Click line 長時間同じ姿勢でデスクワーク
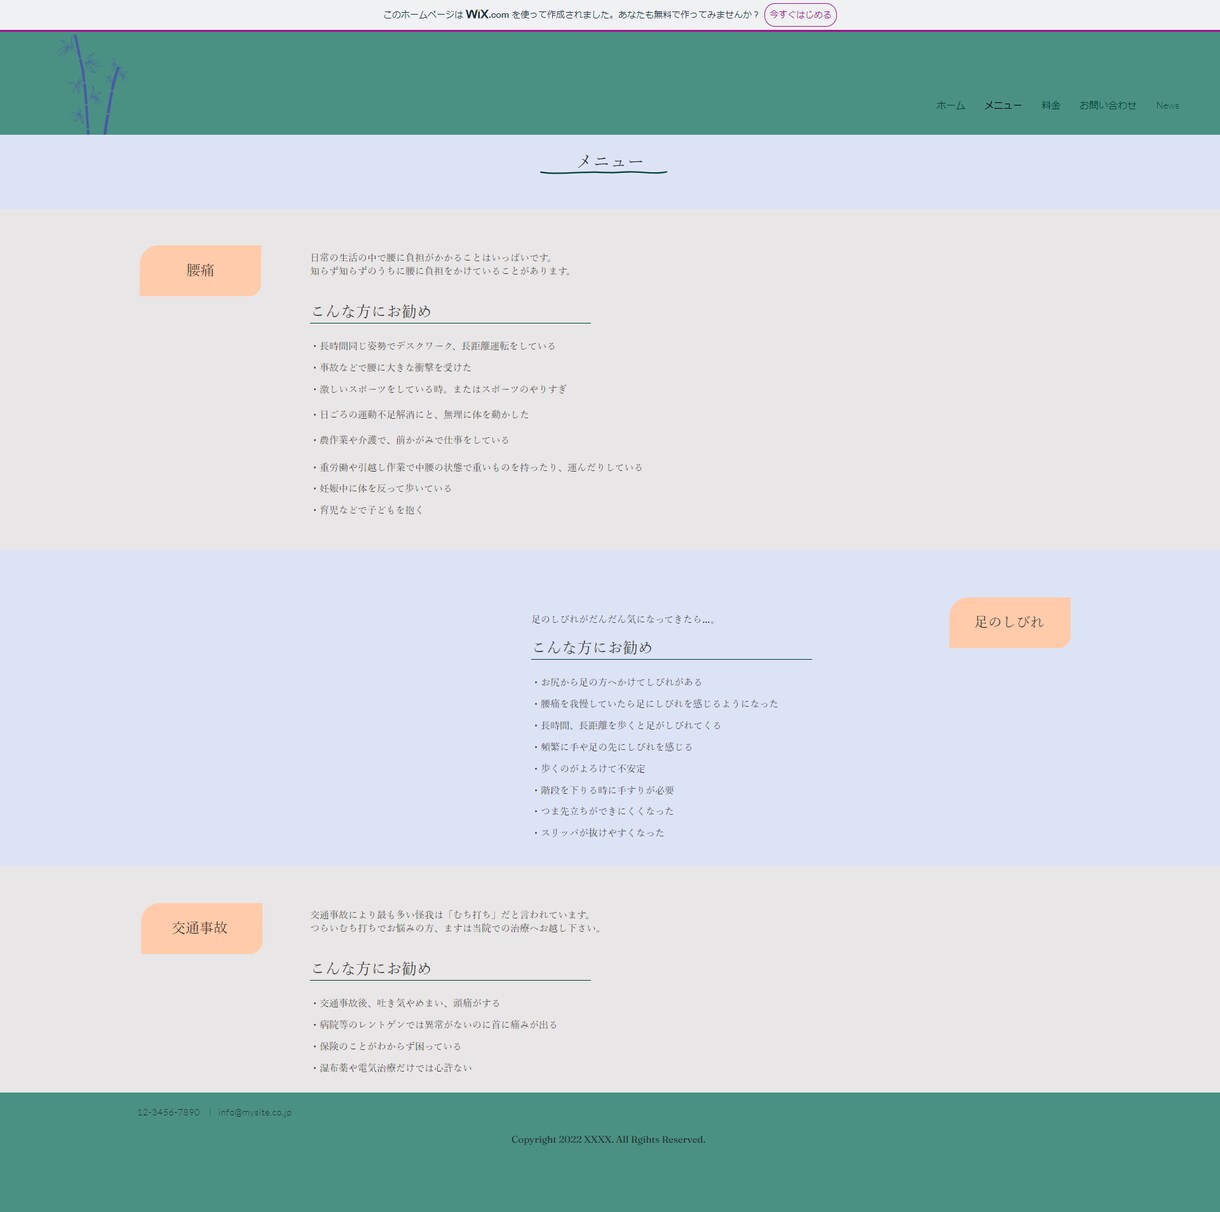 tap(433, 346)
